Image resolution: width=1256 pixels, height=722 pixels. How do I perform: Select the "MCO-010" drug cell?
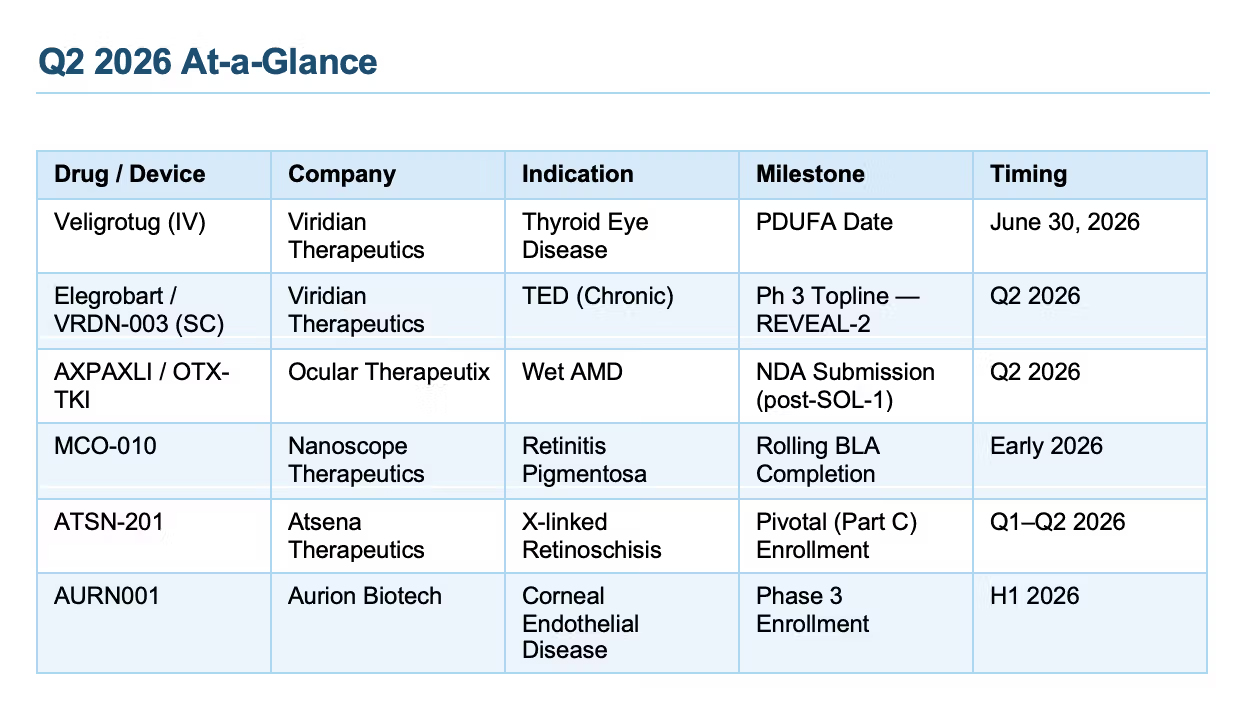[106, 446]
